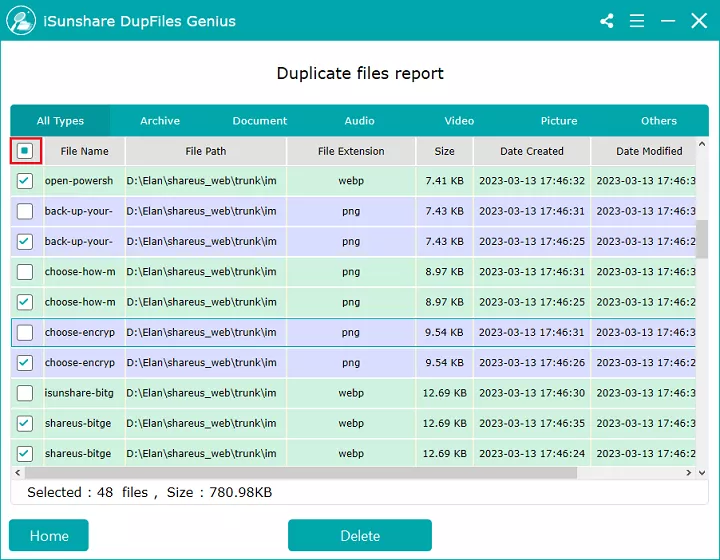Uncheck the shareus-bitge file created 17:46:35
The width and height of the screenshot is (720, 560).
[x=25, y=423]
